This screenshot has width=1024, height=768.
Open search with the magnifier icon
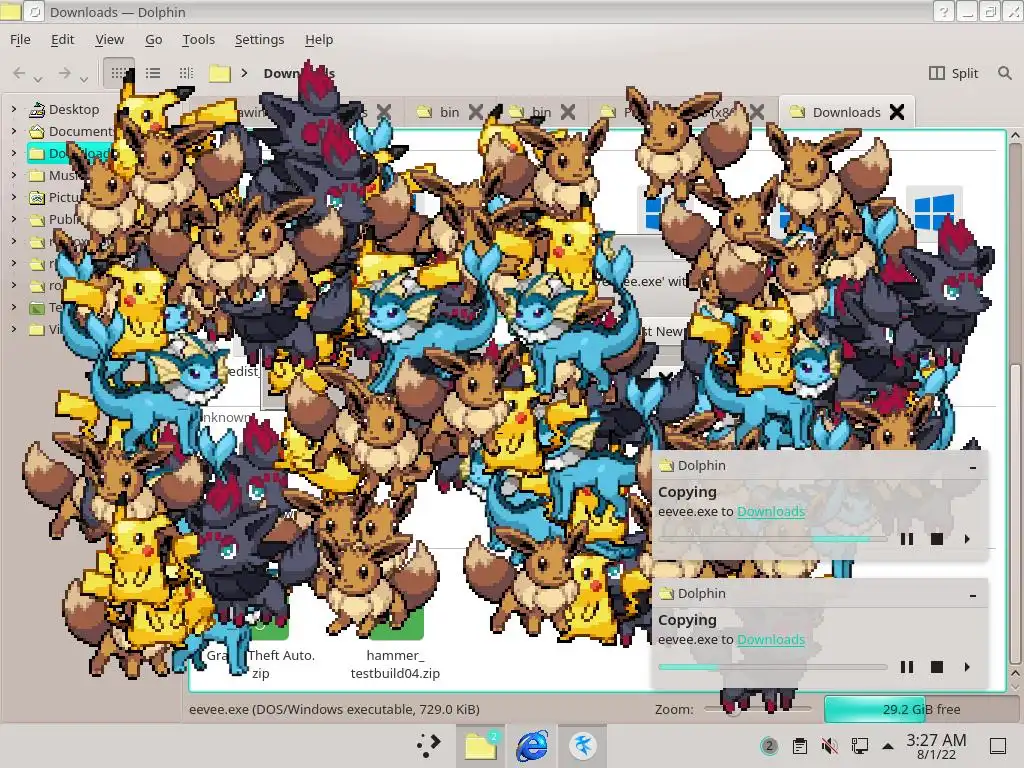(x=1004, y=73)
